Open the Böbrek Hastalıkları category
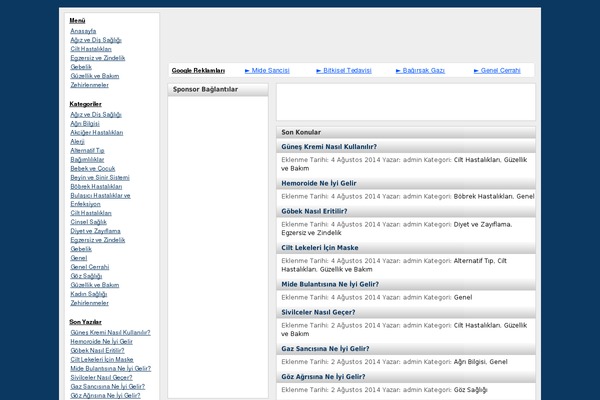 click(x=96, y=186)
